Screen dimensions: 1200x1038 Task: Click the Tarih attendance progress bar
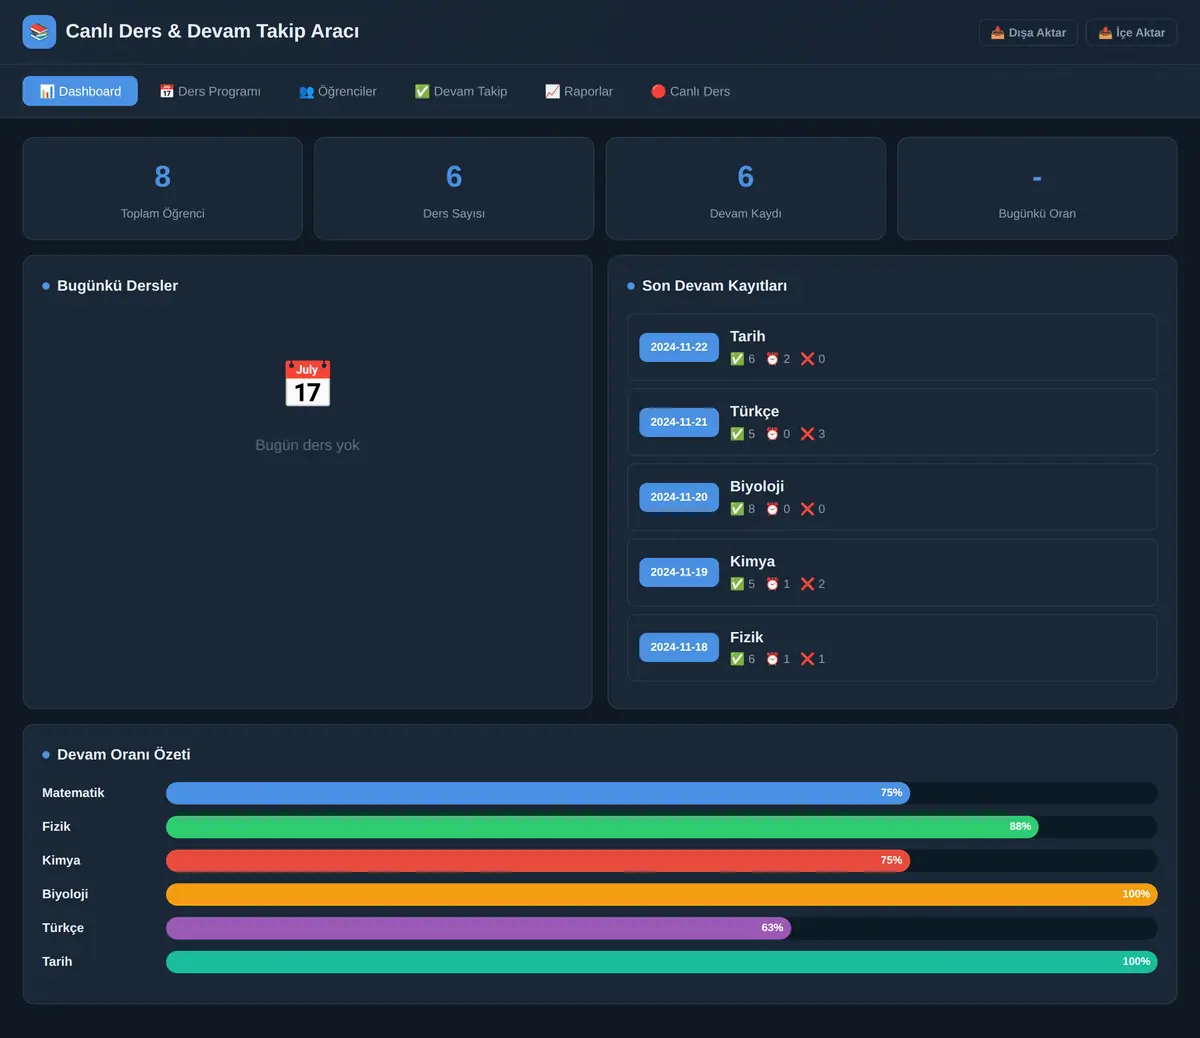(661, 962)
